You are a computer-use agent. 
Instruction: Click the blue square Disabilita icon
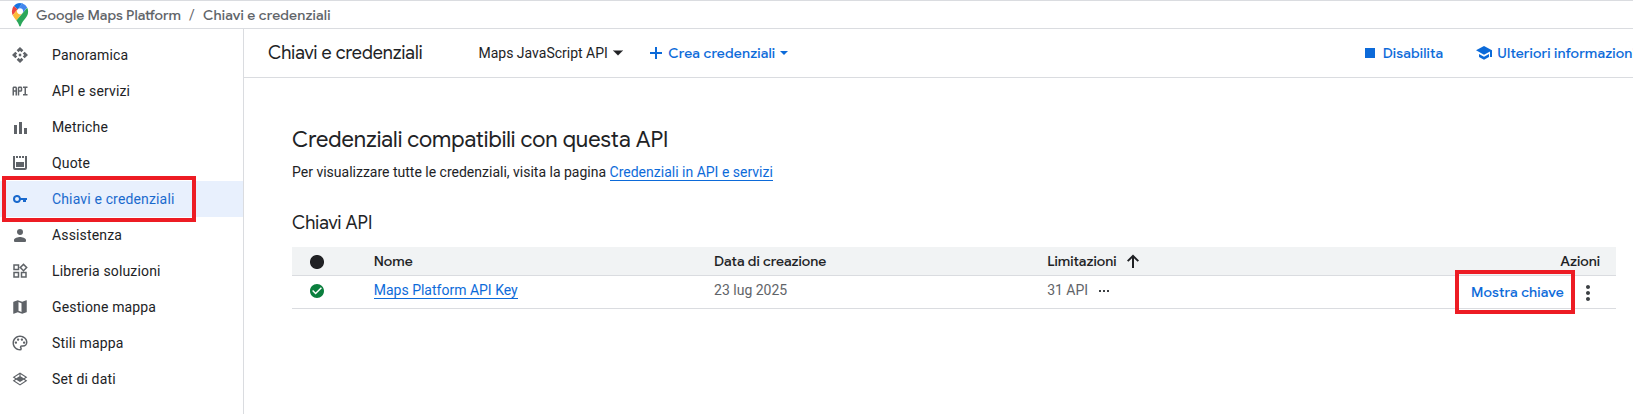click(x=1370, y=53)
